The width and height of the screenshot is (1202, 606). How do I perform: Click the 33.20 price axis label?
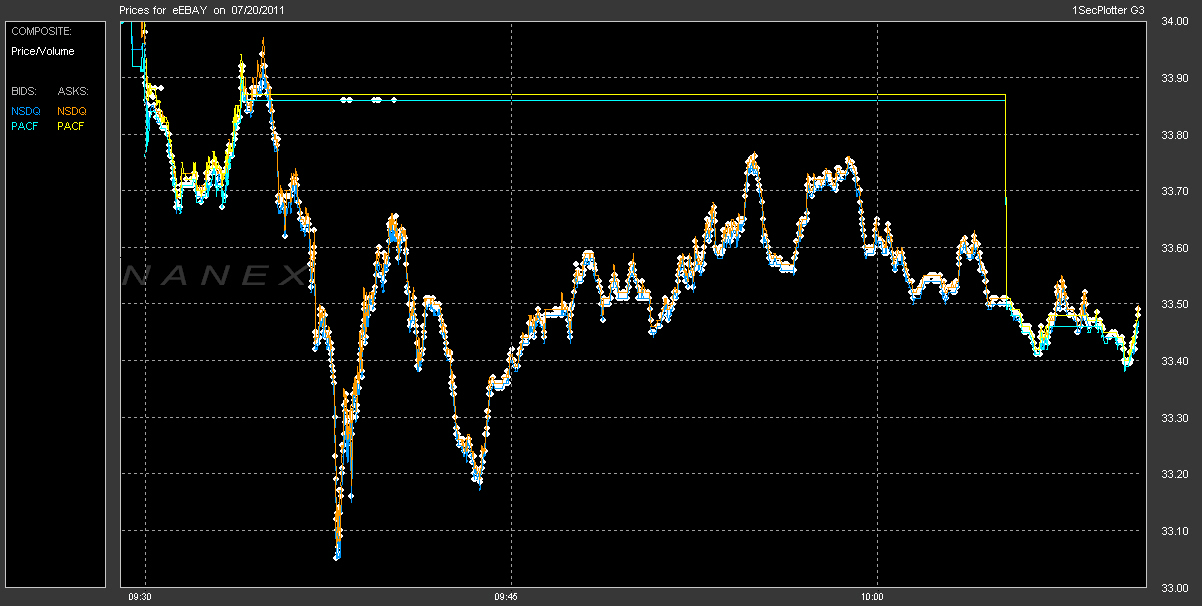[x=1175, y=474]
